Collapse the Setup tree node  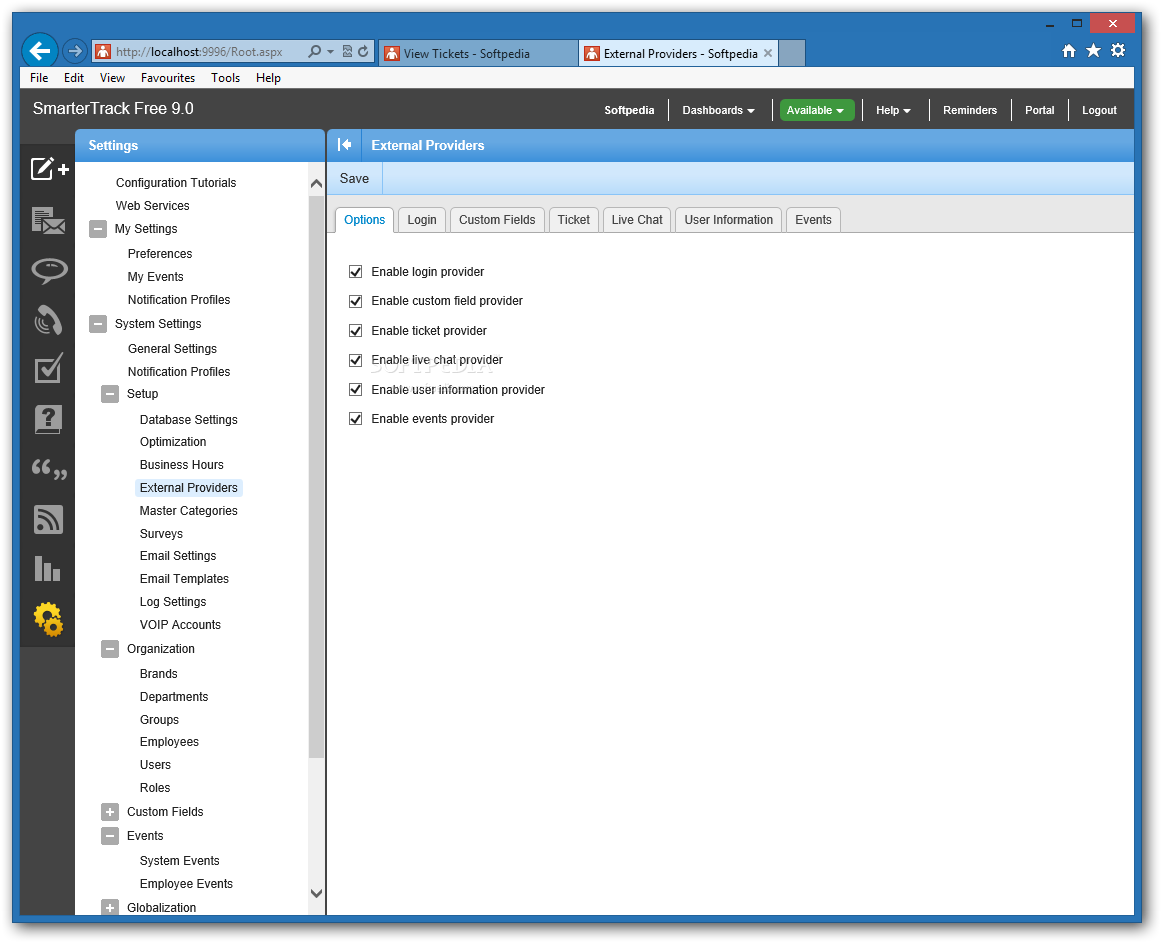pos(110,394)
